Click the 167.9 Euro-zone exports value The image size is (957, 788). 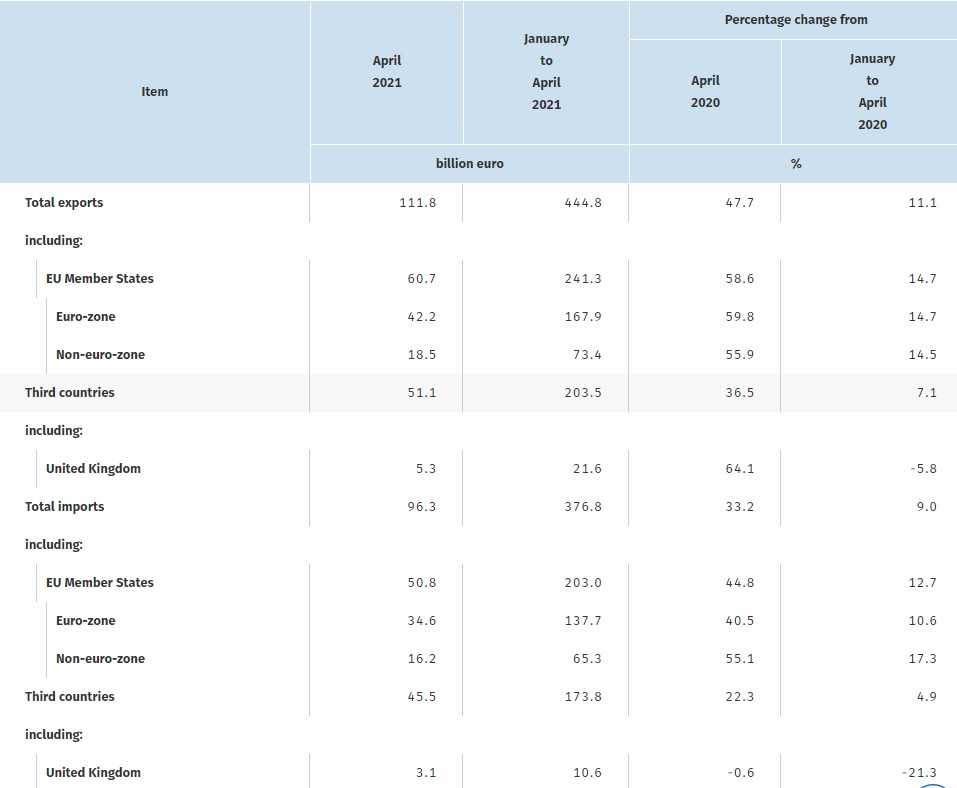583,316
